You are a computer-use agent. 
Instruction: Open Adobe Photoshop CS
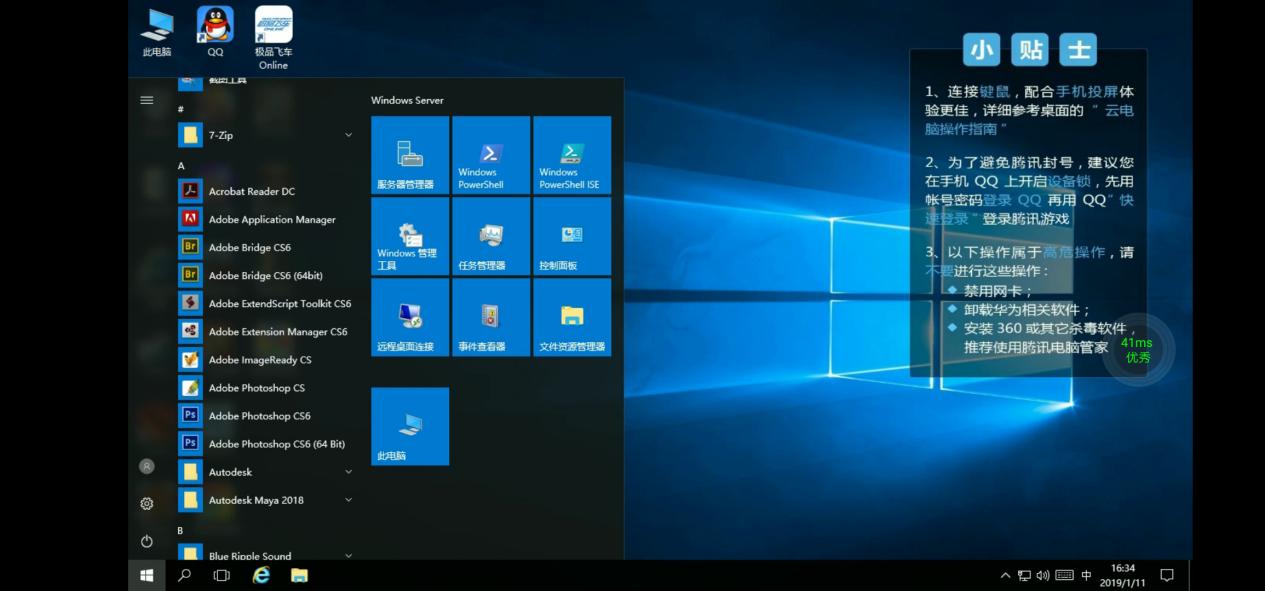(x=266, y=387)
